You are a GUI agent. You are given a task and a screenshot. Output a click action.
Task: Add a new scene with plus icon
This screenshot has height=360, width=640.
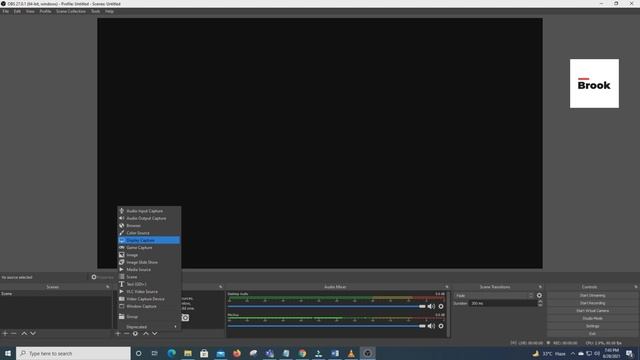pyautogui.click(x=5, y=333)
